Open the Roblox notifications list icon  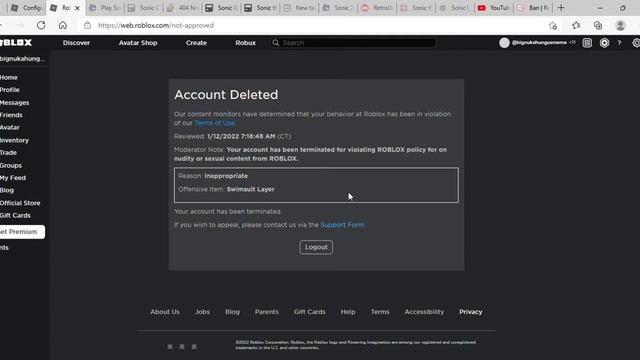(x=587, y=42)
